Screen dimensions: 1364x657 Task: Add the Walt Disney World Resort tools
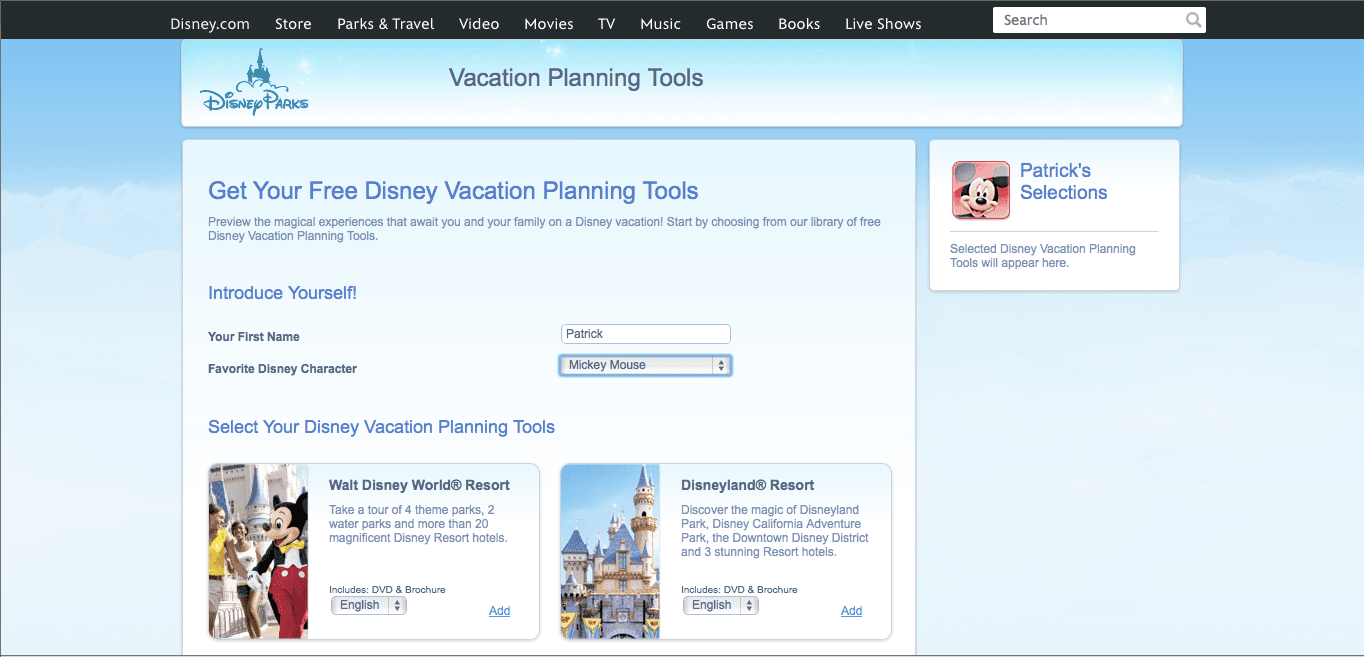tap(499, 611)
